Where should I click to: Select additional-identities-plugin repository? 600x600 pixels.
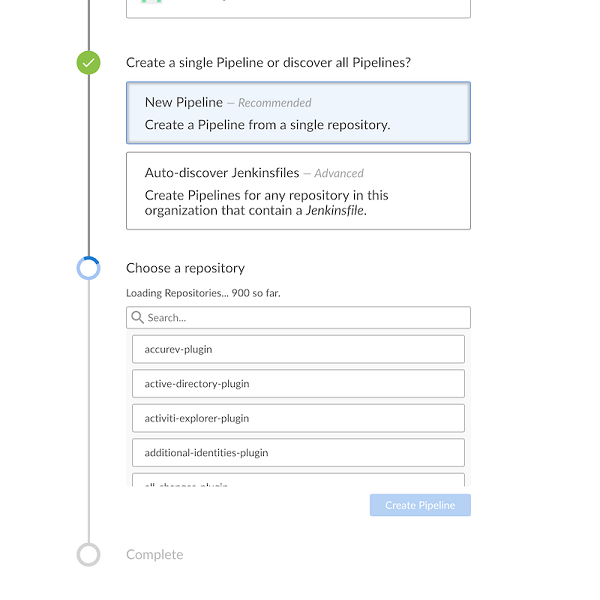click(x=298, y=453)
